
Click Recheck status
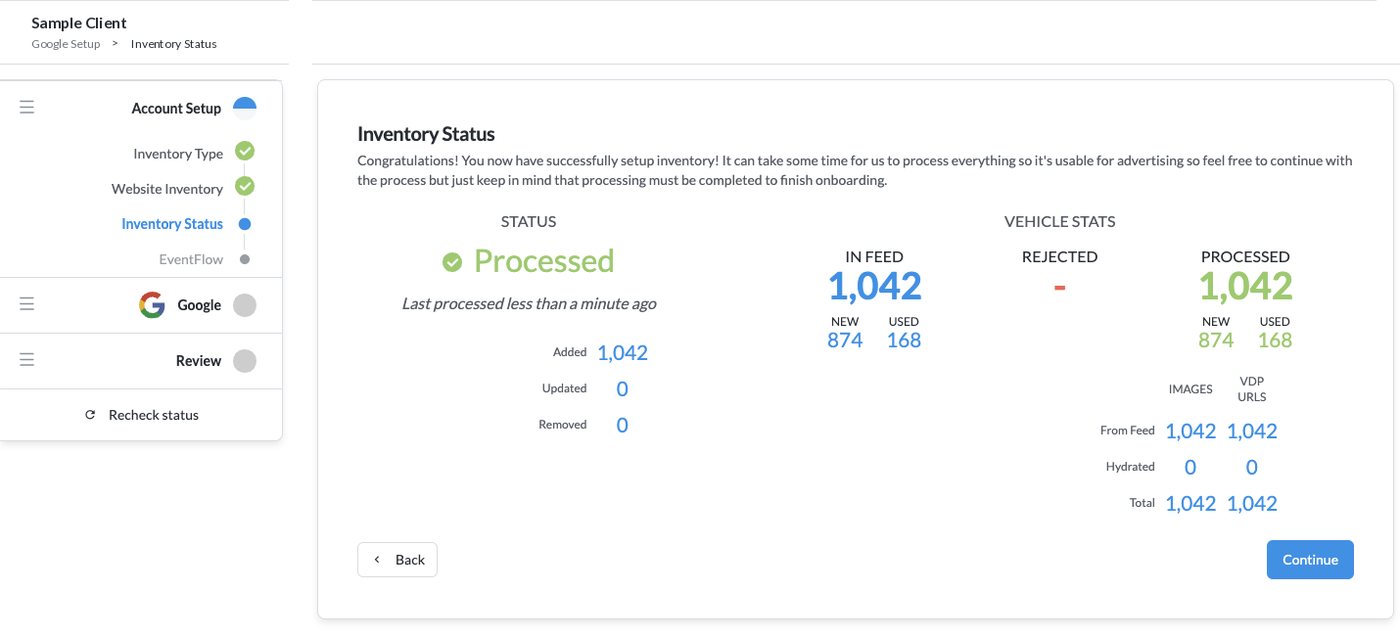141,415
